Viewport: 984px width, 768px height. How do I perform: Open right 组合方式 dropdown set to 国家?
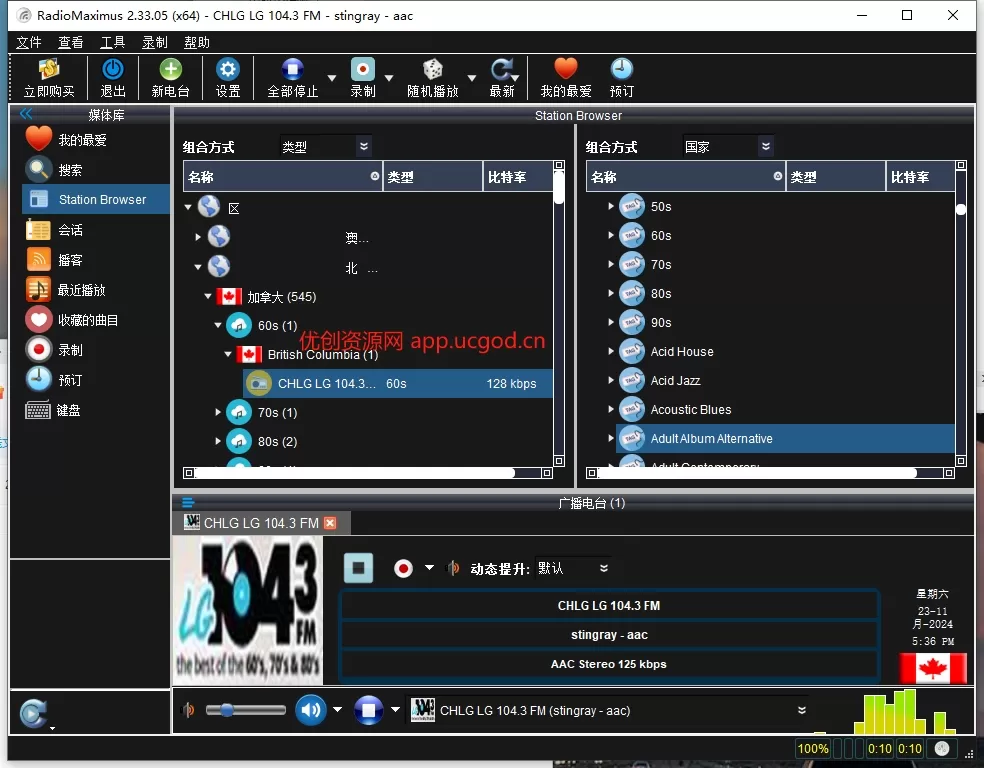pyautogui.click(x=729, y=146)
